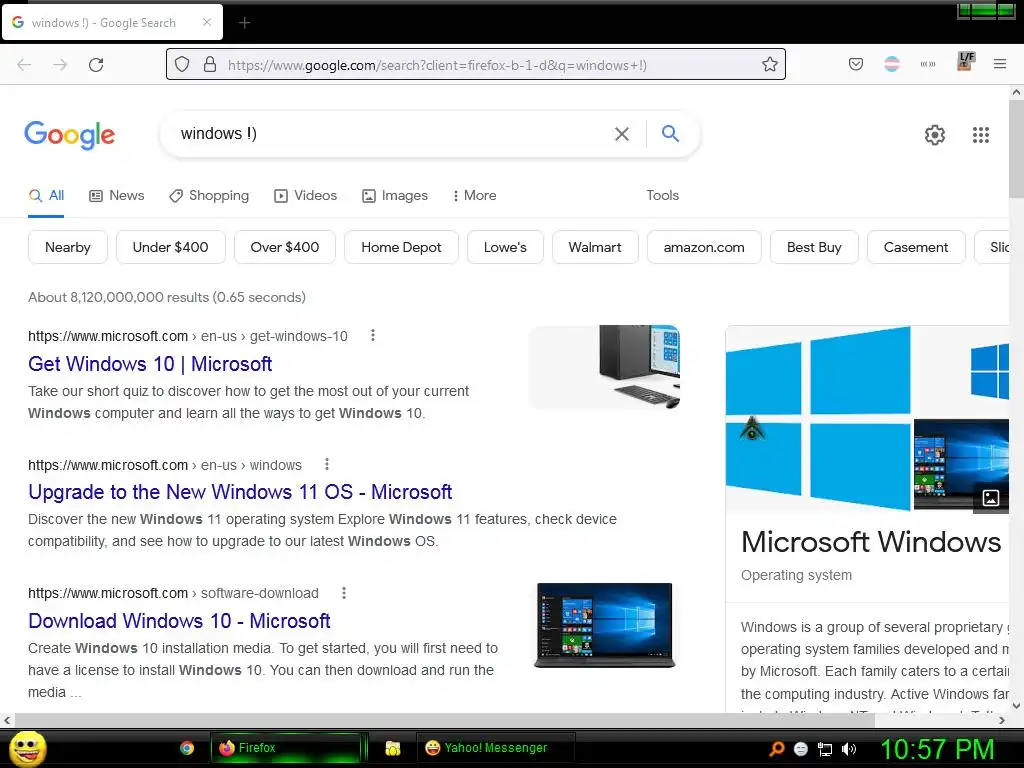Apply the Over $400 filter chip
This screenshot has width=1024, height=768.
[x=285, y=247]
